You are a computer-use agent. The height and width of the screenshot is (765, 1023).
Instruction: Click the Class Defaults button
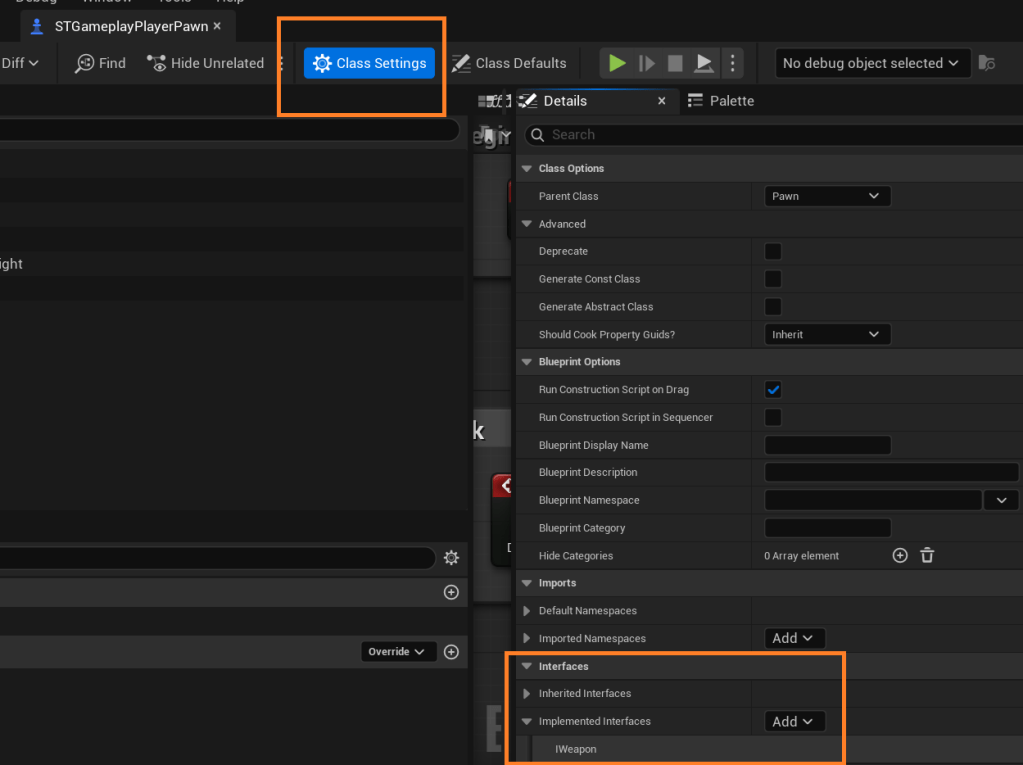click(x=509, y=63)
